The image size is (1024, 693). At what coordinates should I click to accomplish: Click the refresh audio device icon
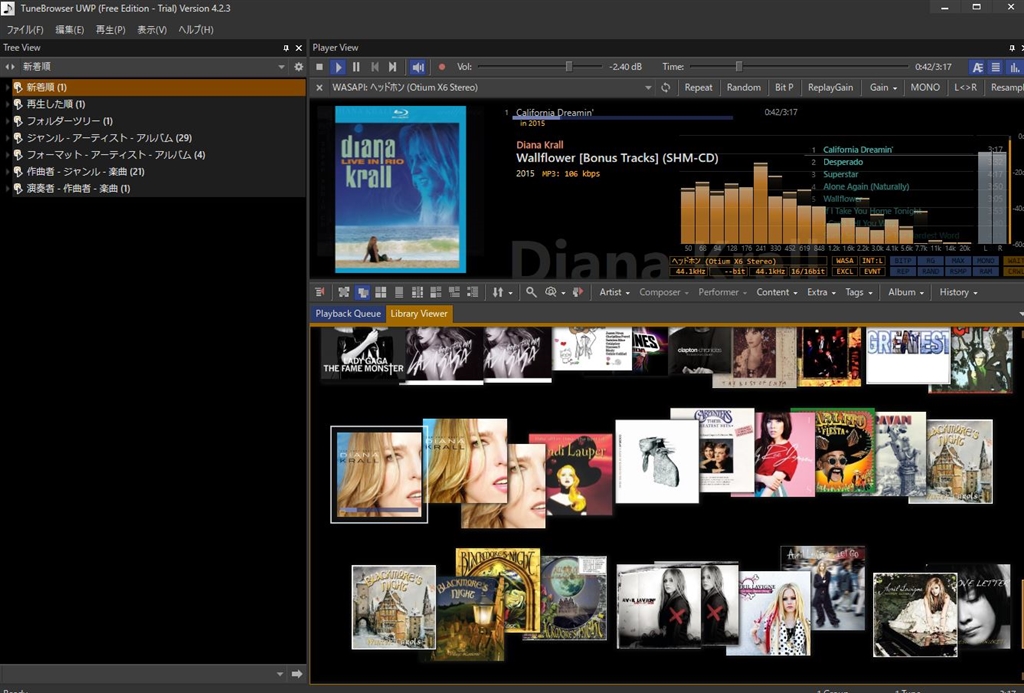pyautogui.click(x=666, y=88)
